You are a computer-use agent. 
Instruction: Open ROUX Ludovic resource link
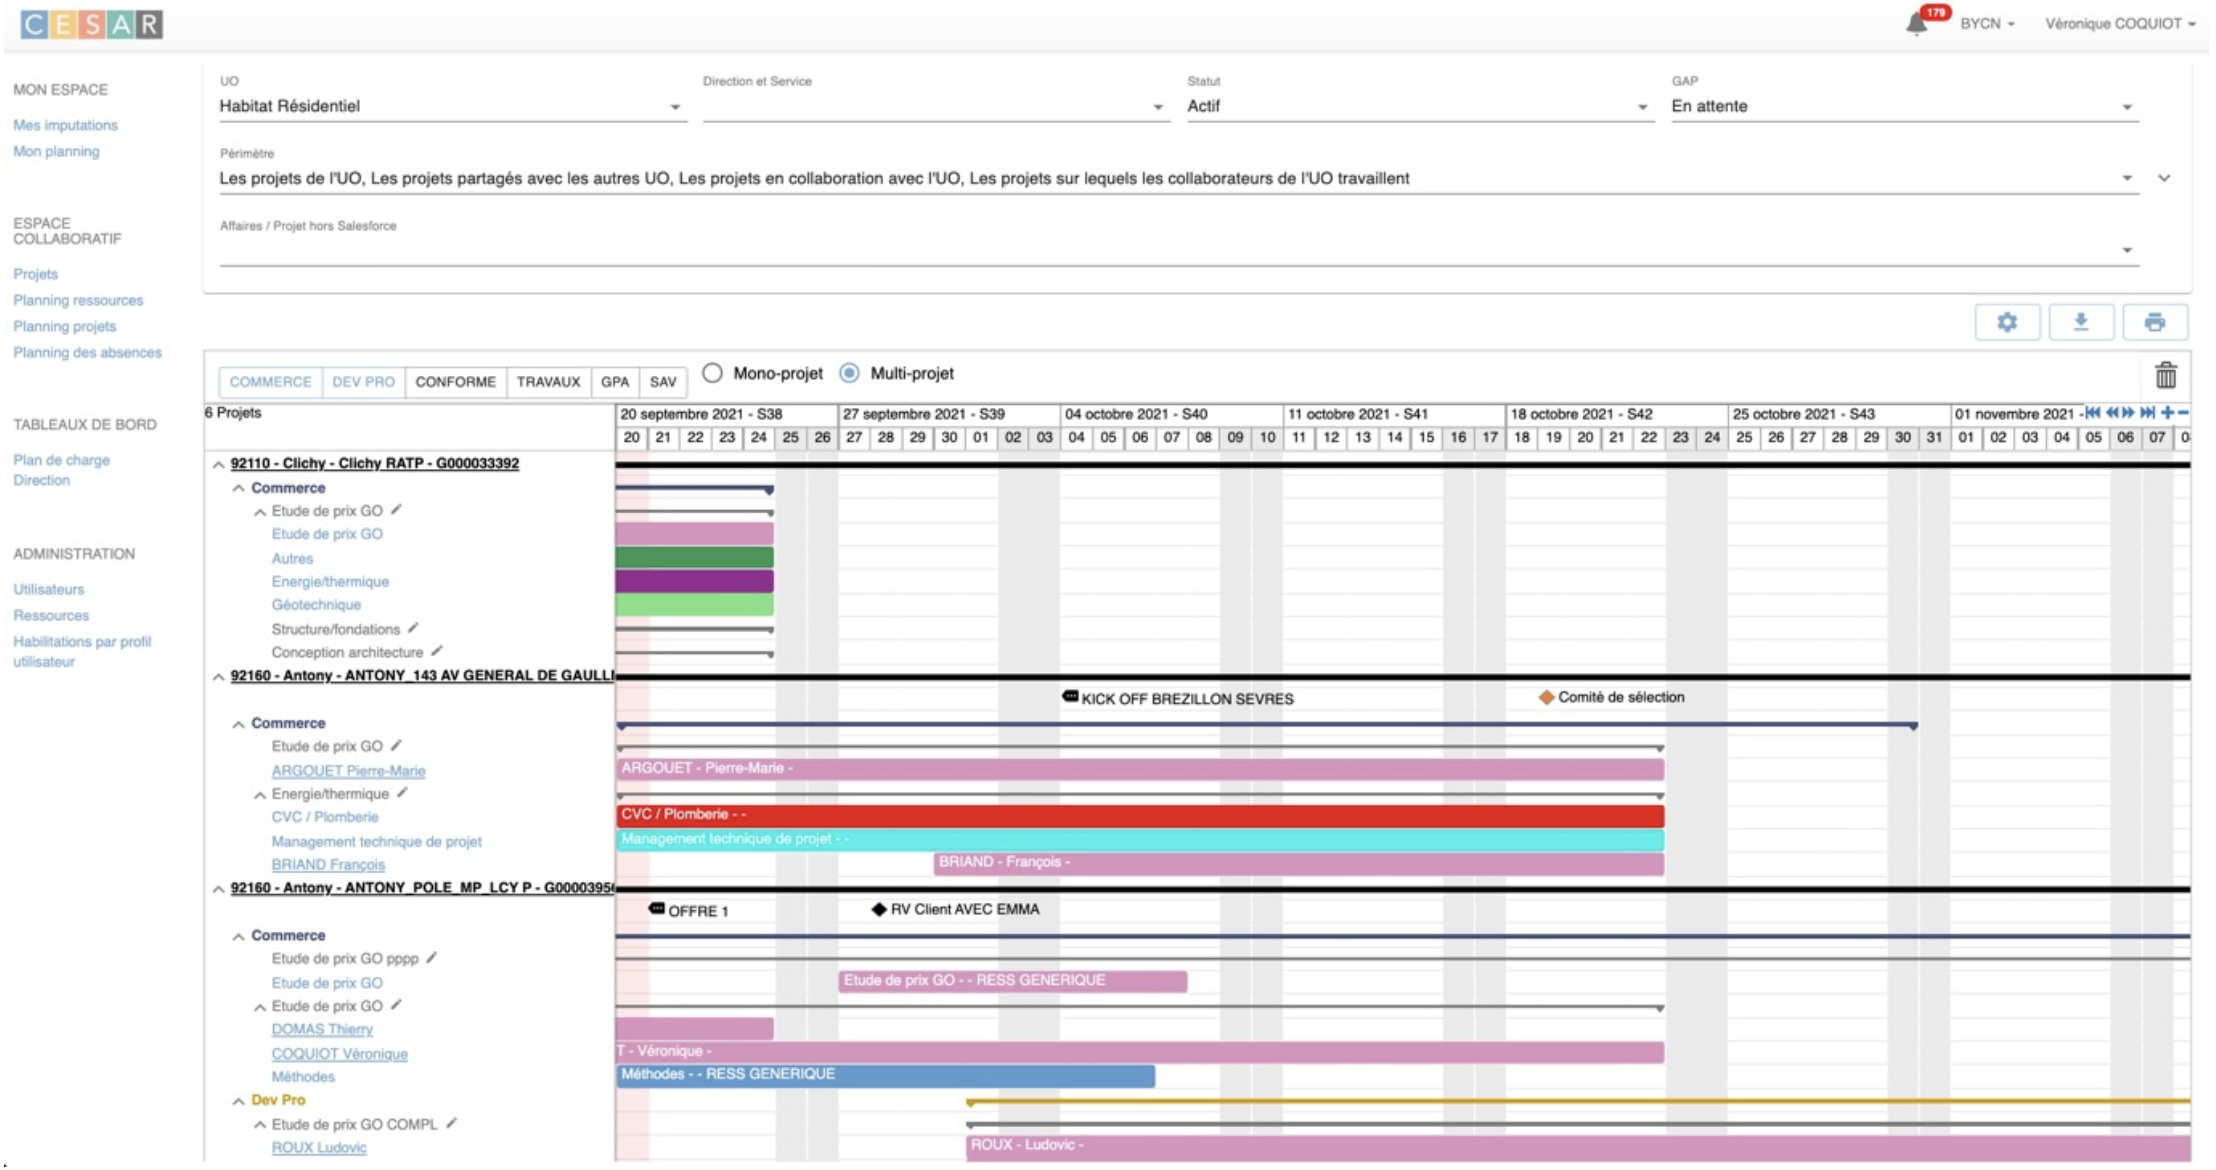coord(319,1147)
